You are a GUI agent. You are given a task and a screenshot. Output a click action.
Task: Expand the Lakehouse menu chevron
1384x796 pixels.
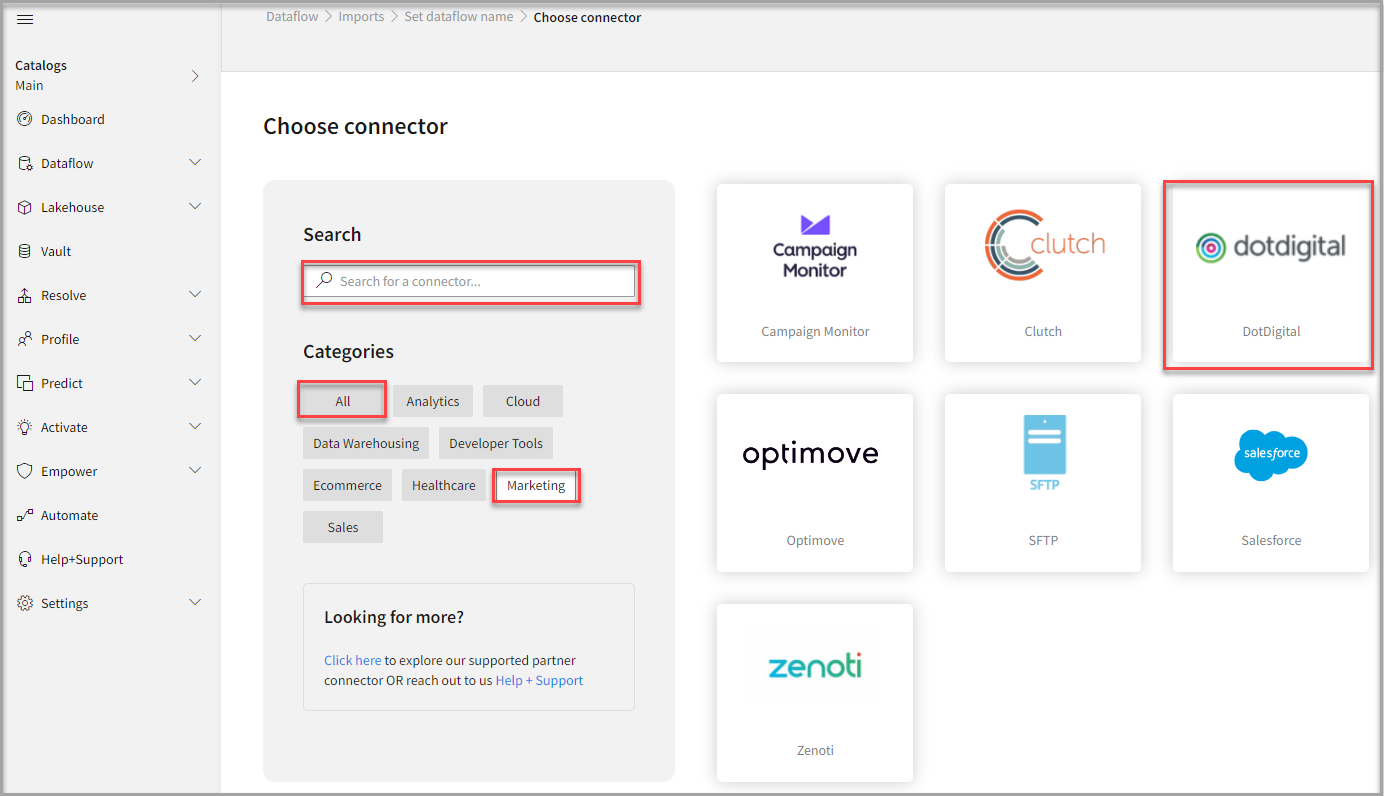[x=195, y=206]
